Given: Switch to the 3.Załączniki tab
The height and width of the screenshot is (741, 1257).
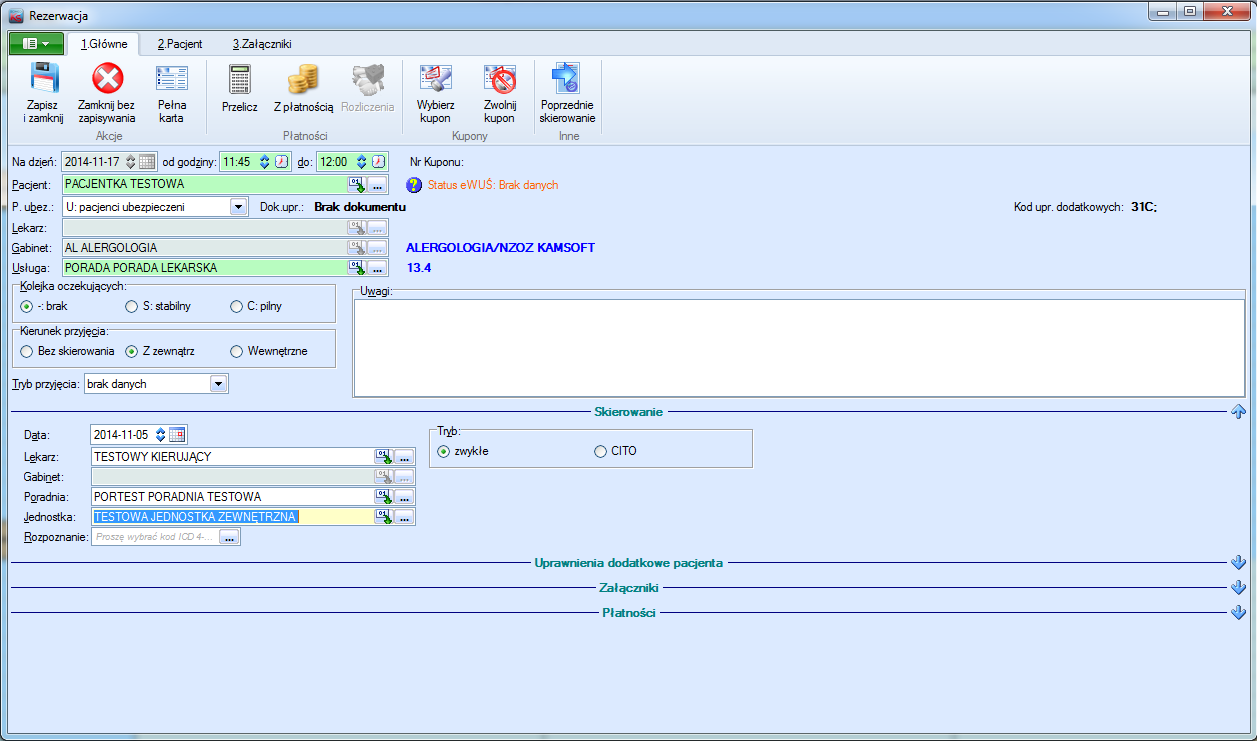Looking at the screenshot, I should point(261,44).
